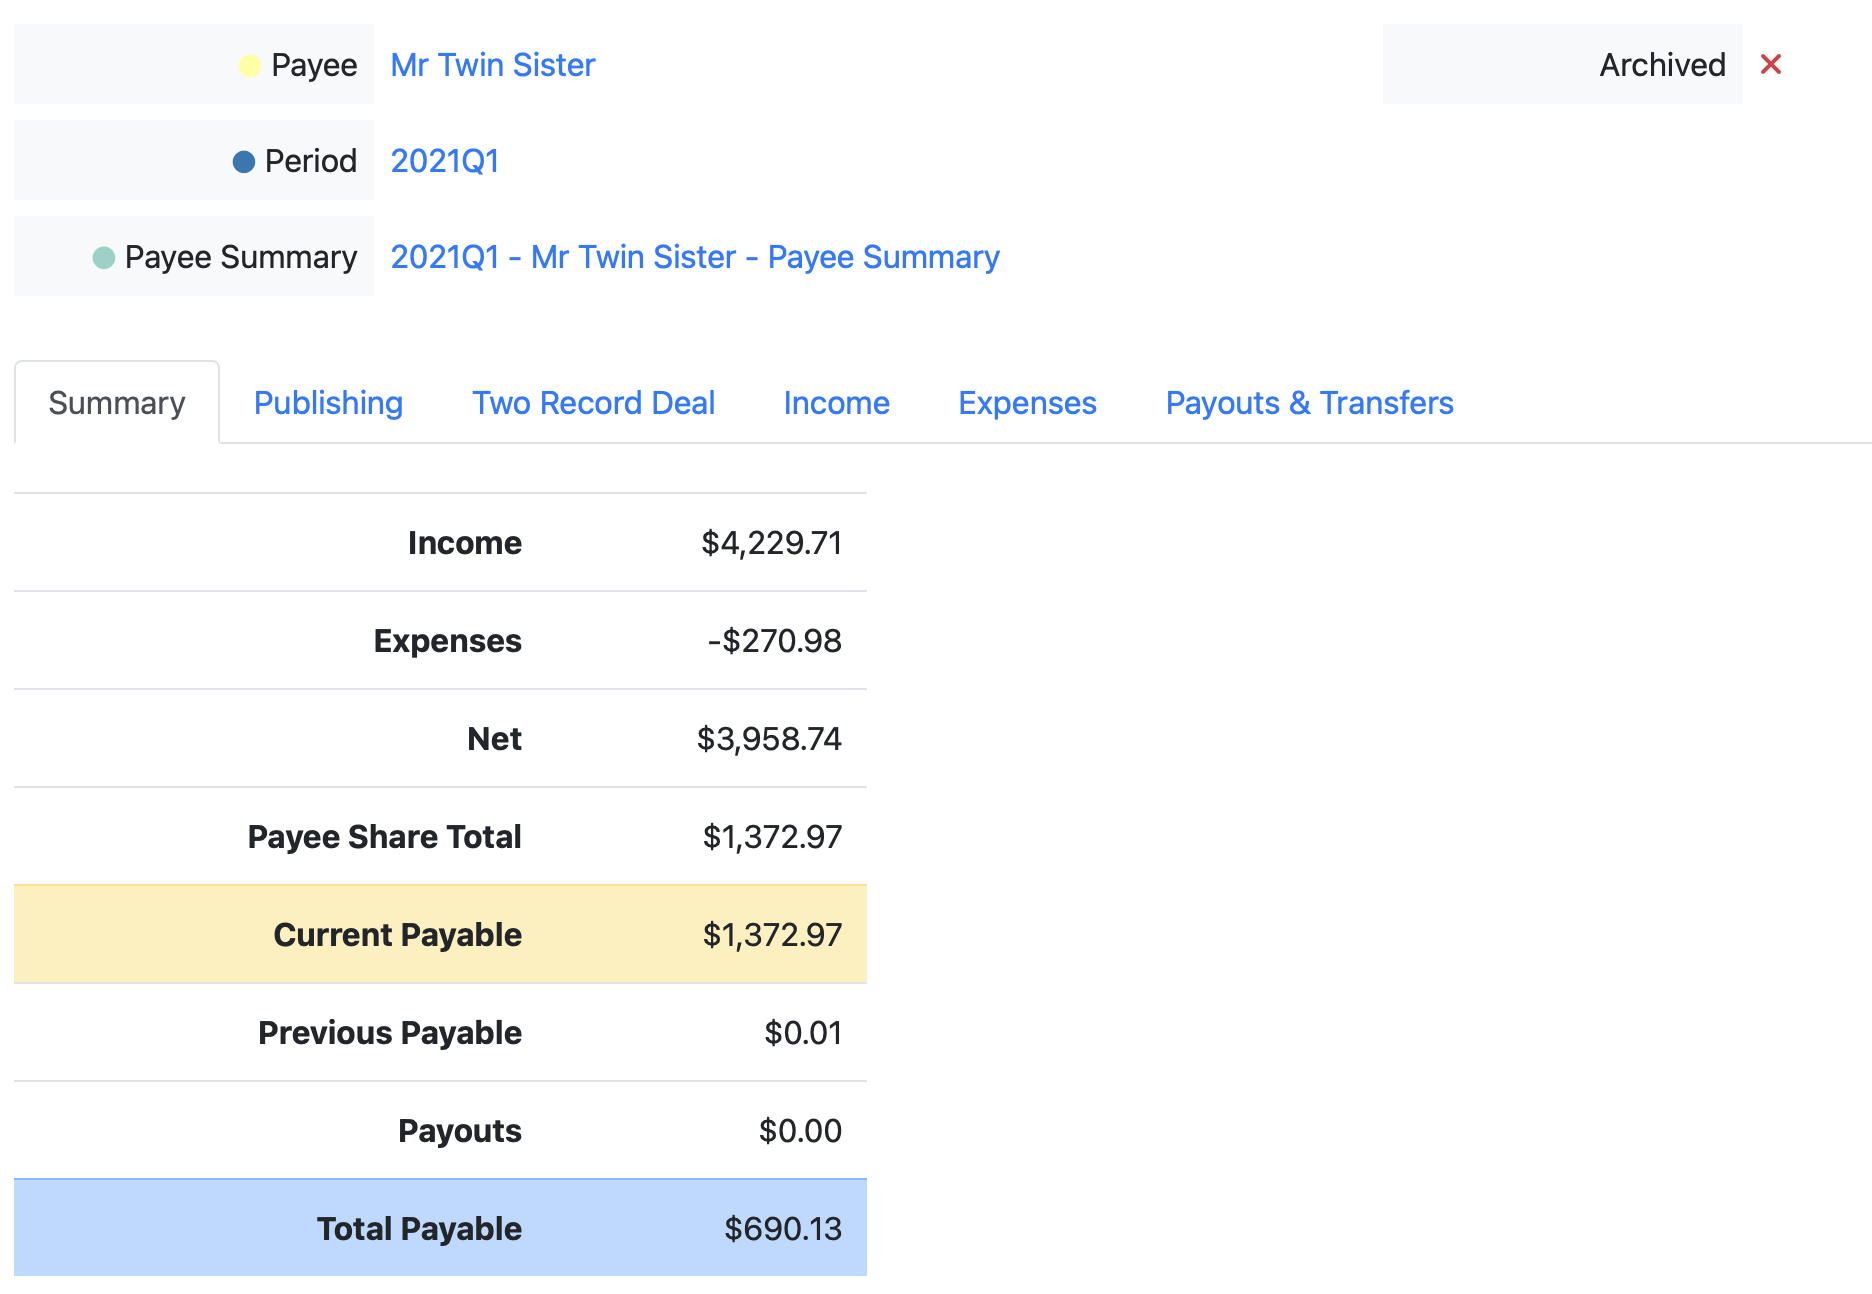The image size is (1872, 1294).
Task: Click the Expenses amount -$270.98
Action: tap(774, 641)
